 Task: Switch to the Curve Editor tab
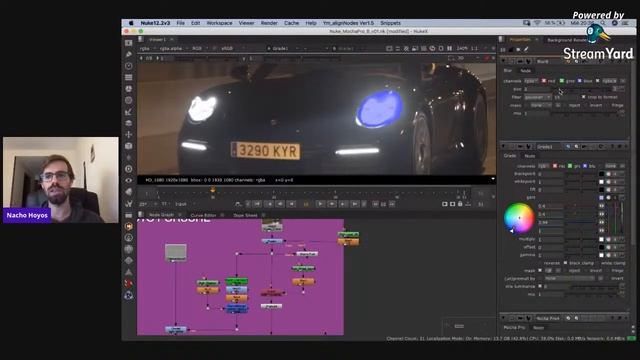203,215
